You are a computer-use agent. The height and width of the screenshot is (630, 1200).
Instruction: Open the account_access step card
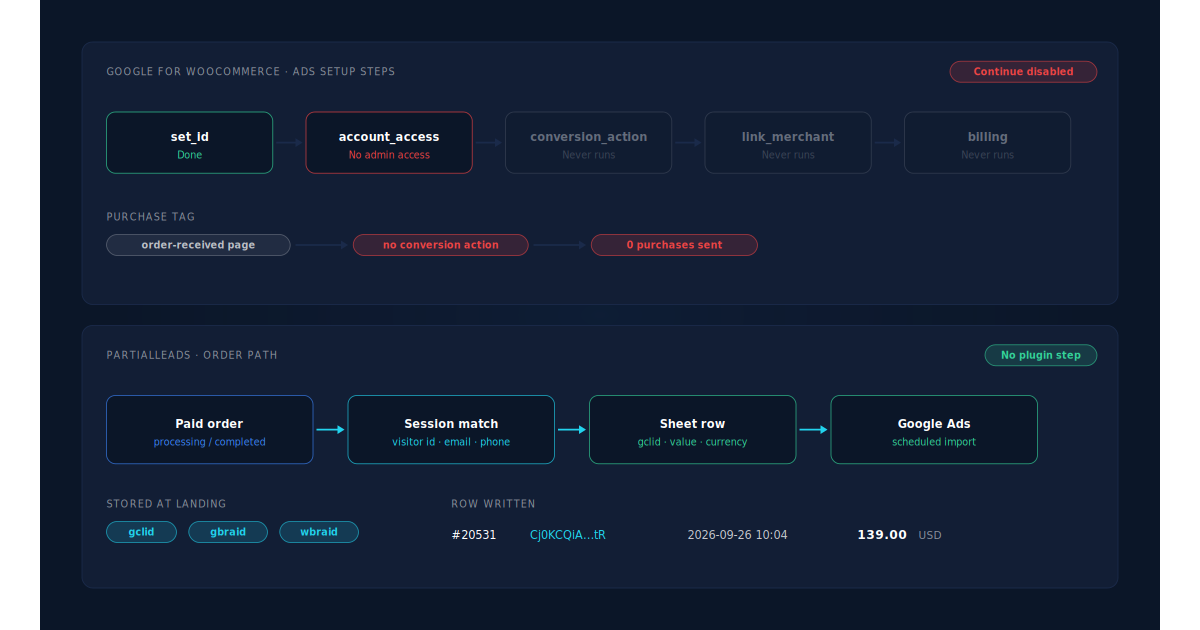389,143
